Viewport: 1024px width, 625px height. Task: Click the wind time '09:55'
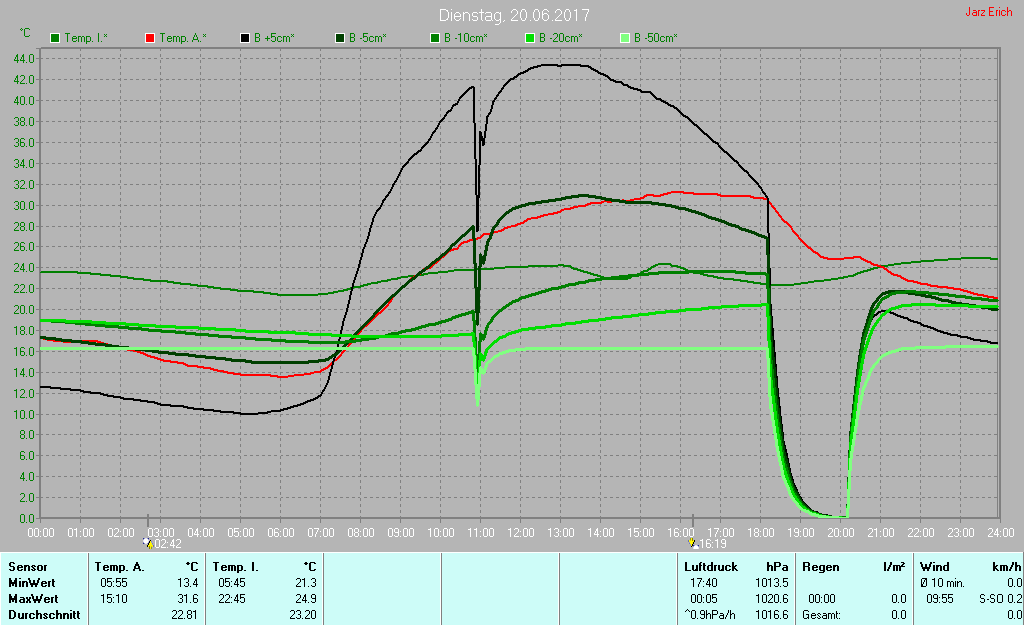click(x=940, y=598)
